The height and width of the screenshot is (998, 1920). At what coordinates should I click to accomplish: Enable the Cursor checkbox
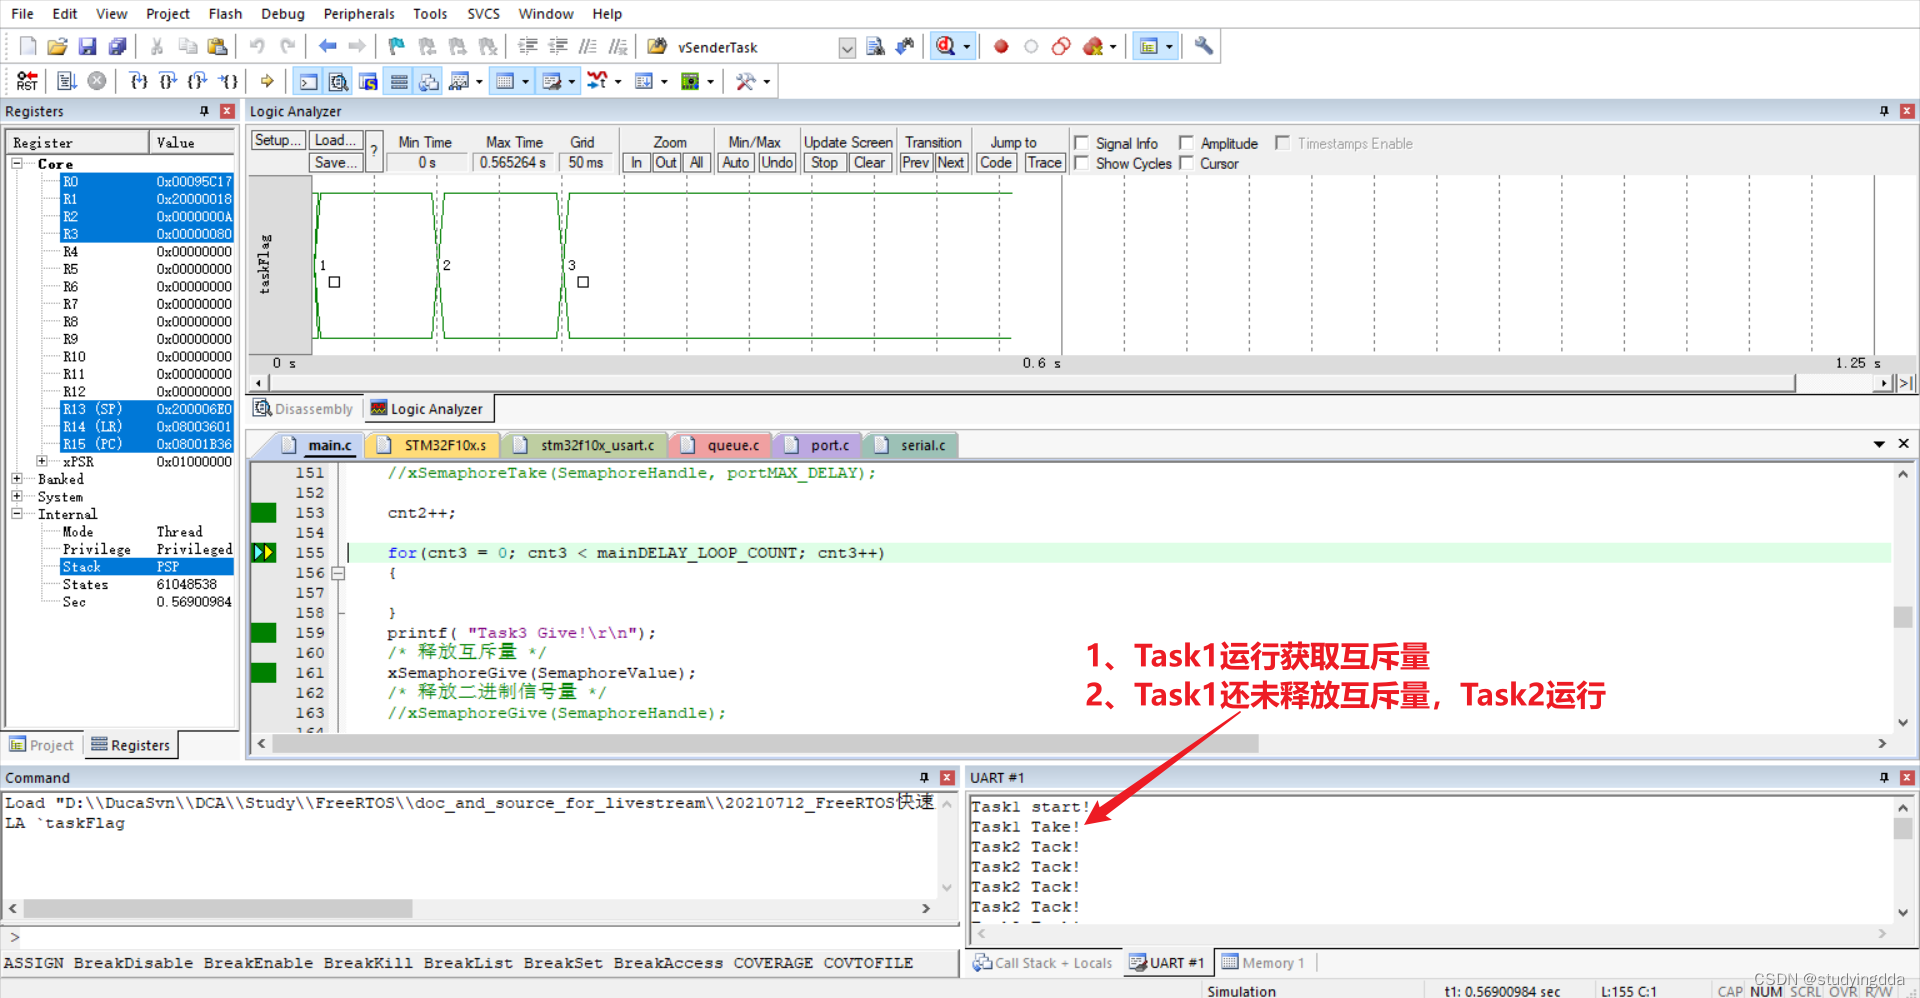1186,163
